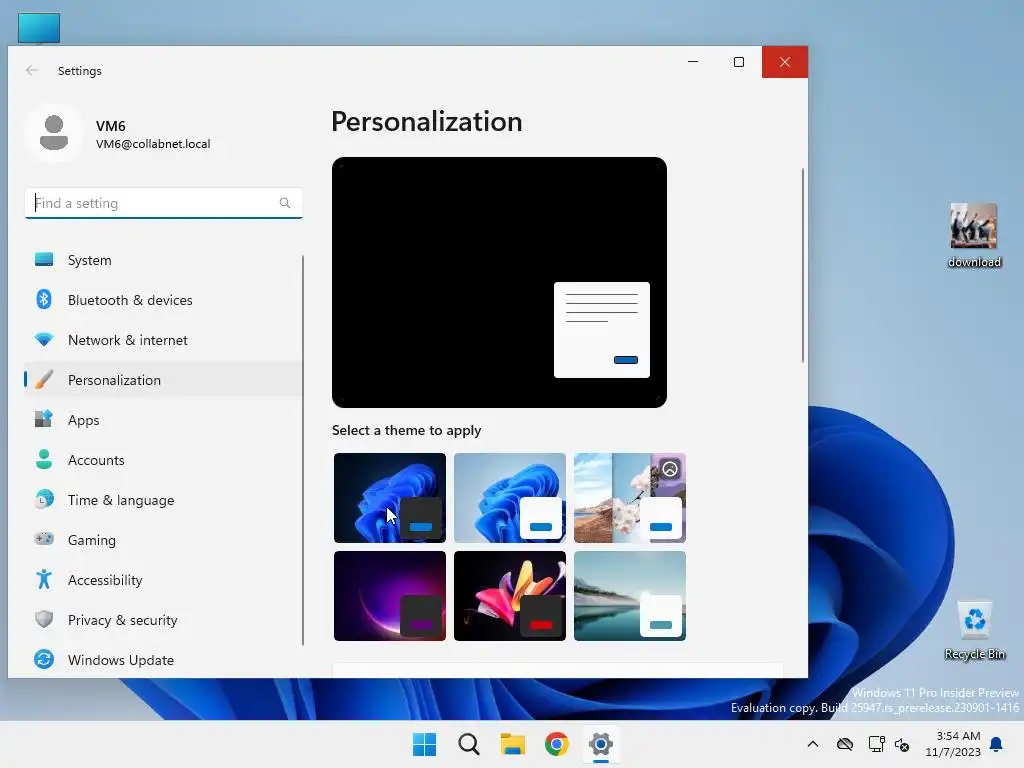Screen dimensions: 1024x768
Task: Open the Apps settings category
Action: pos(163,419)
